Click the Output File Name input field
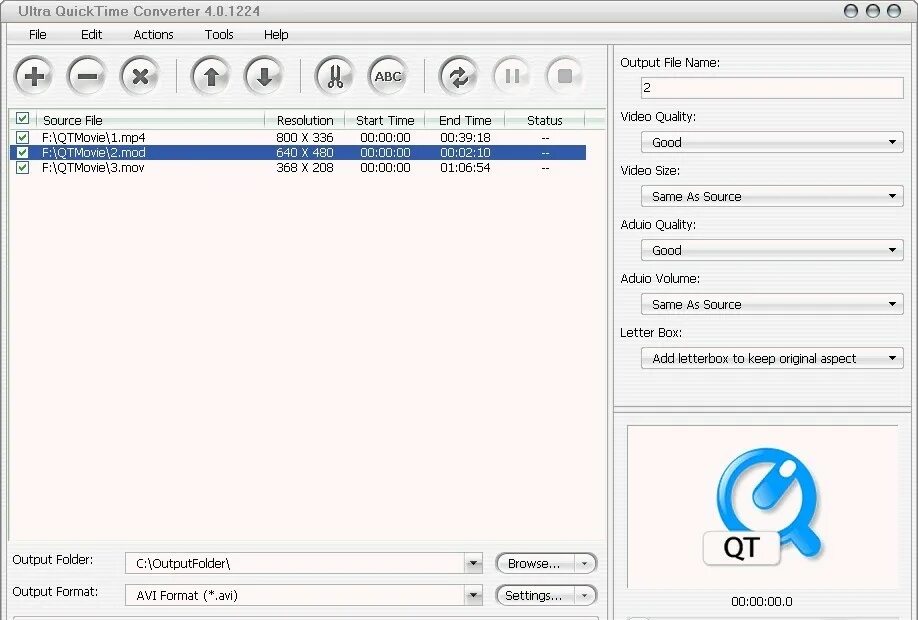918x620 pixels. coord(772,88)
